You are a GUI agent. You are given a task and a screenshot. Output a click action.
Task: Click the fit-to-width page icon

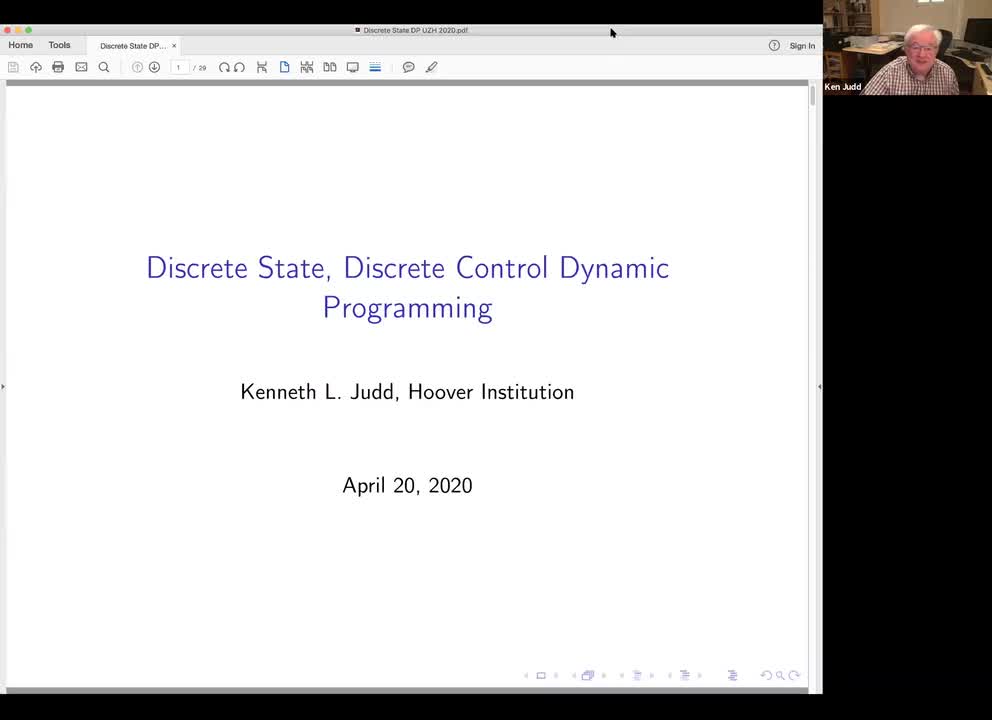tap(262, 67)
